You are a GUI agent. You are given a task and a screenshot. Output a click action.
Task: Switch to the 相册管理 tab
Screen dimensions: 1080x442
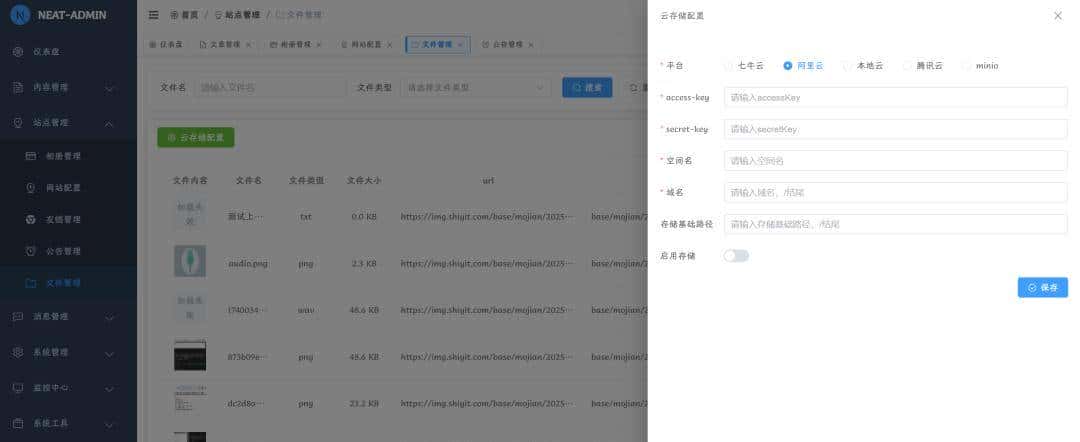295,45
